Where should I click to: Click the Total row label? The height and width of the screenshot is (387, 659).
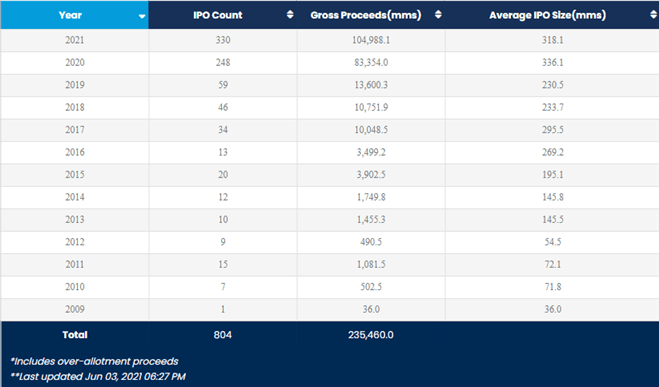click(x=75, y=335)
